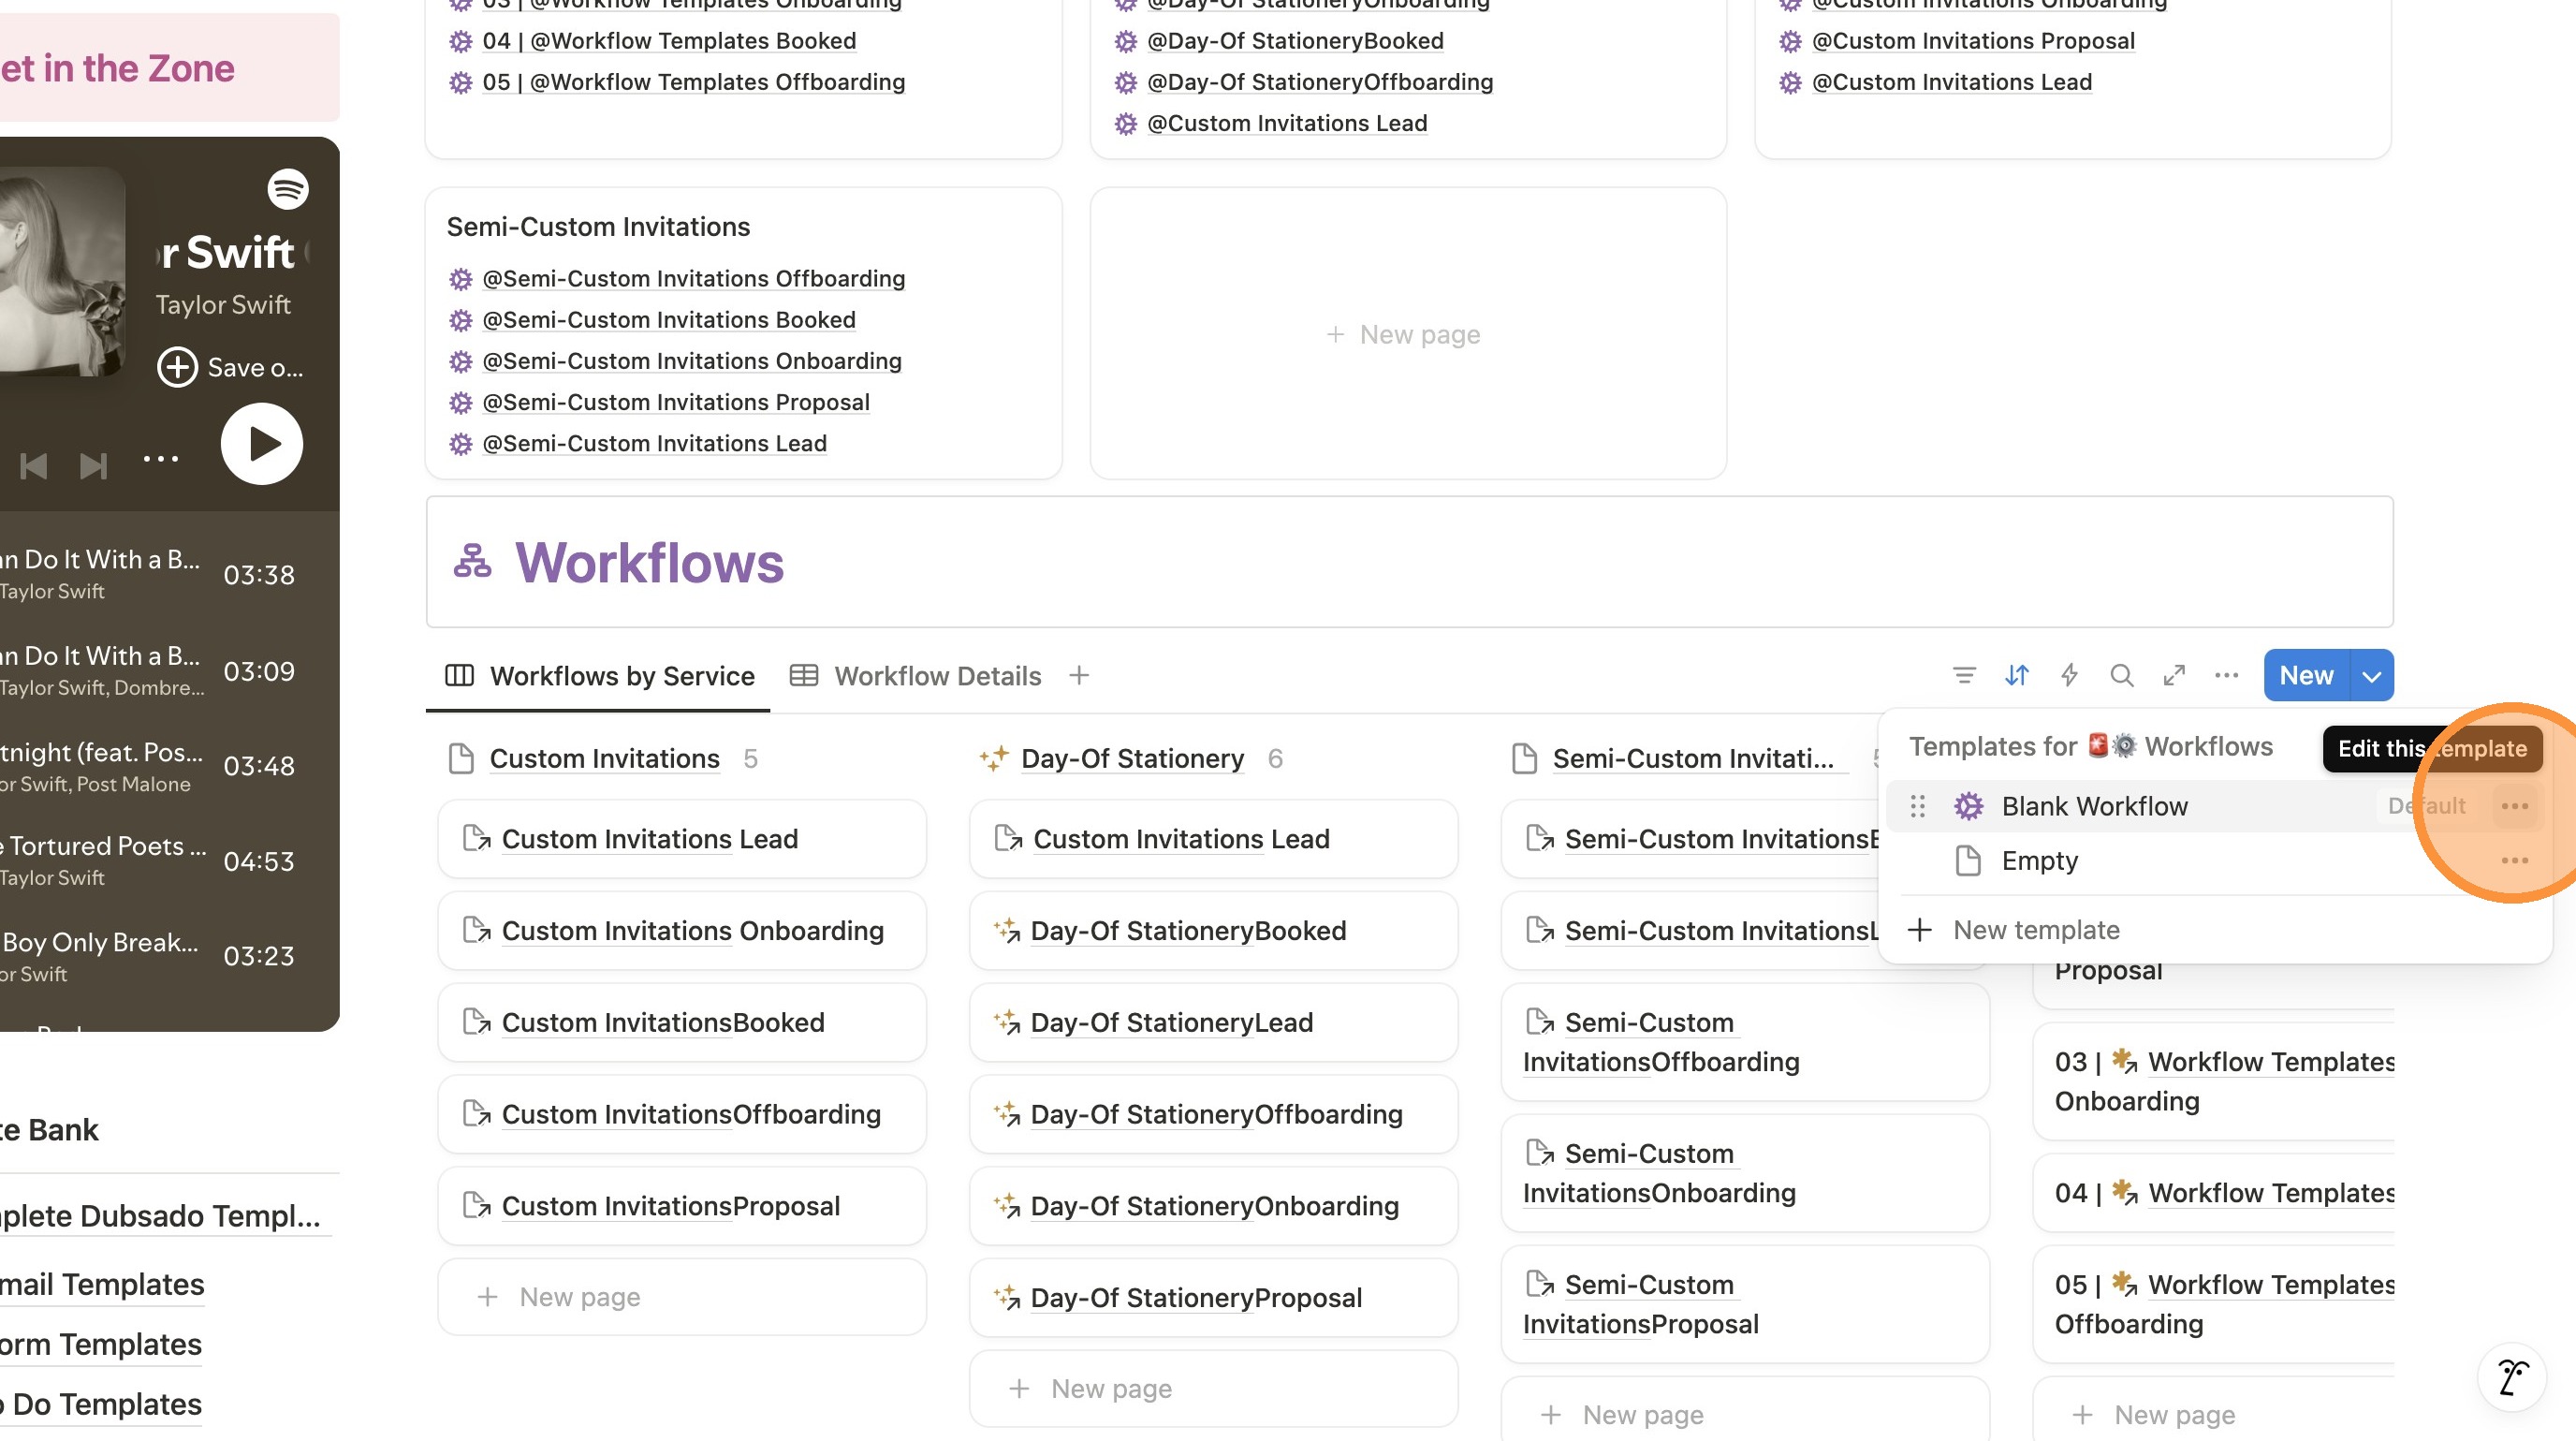Open @Semi-Custom Invitations Proposal link

pos(676,402)
